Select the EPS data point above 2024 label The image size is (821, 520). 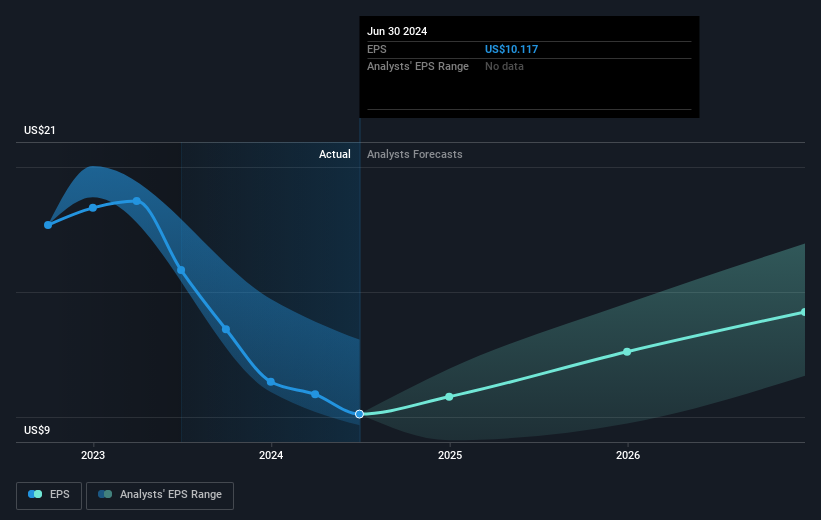[271, 382]
